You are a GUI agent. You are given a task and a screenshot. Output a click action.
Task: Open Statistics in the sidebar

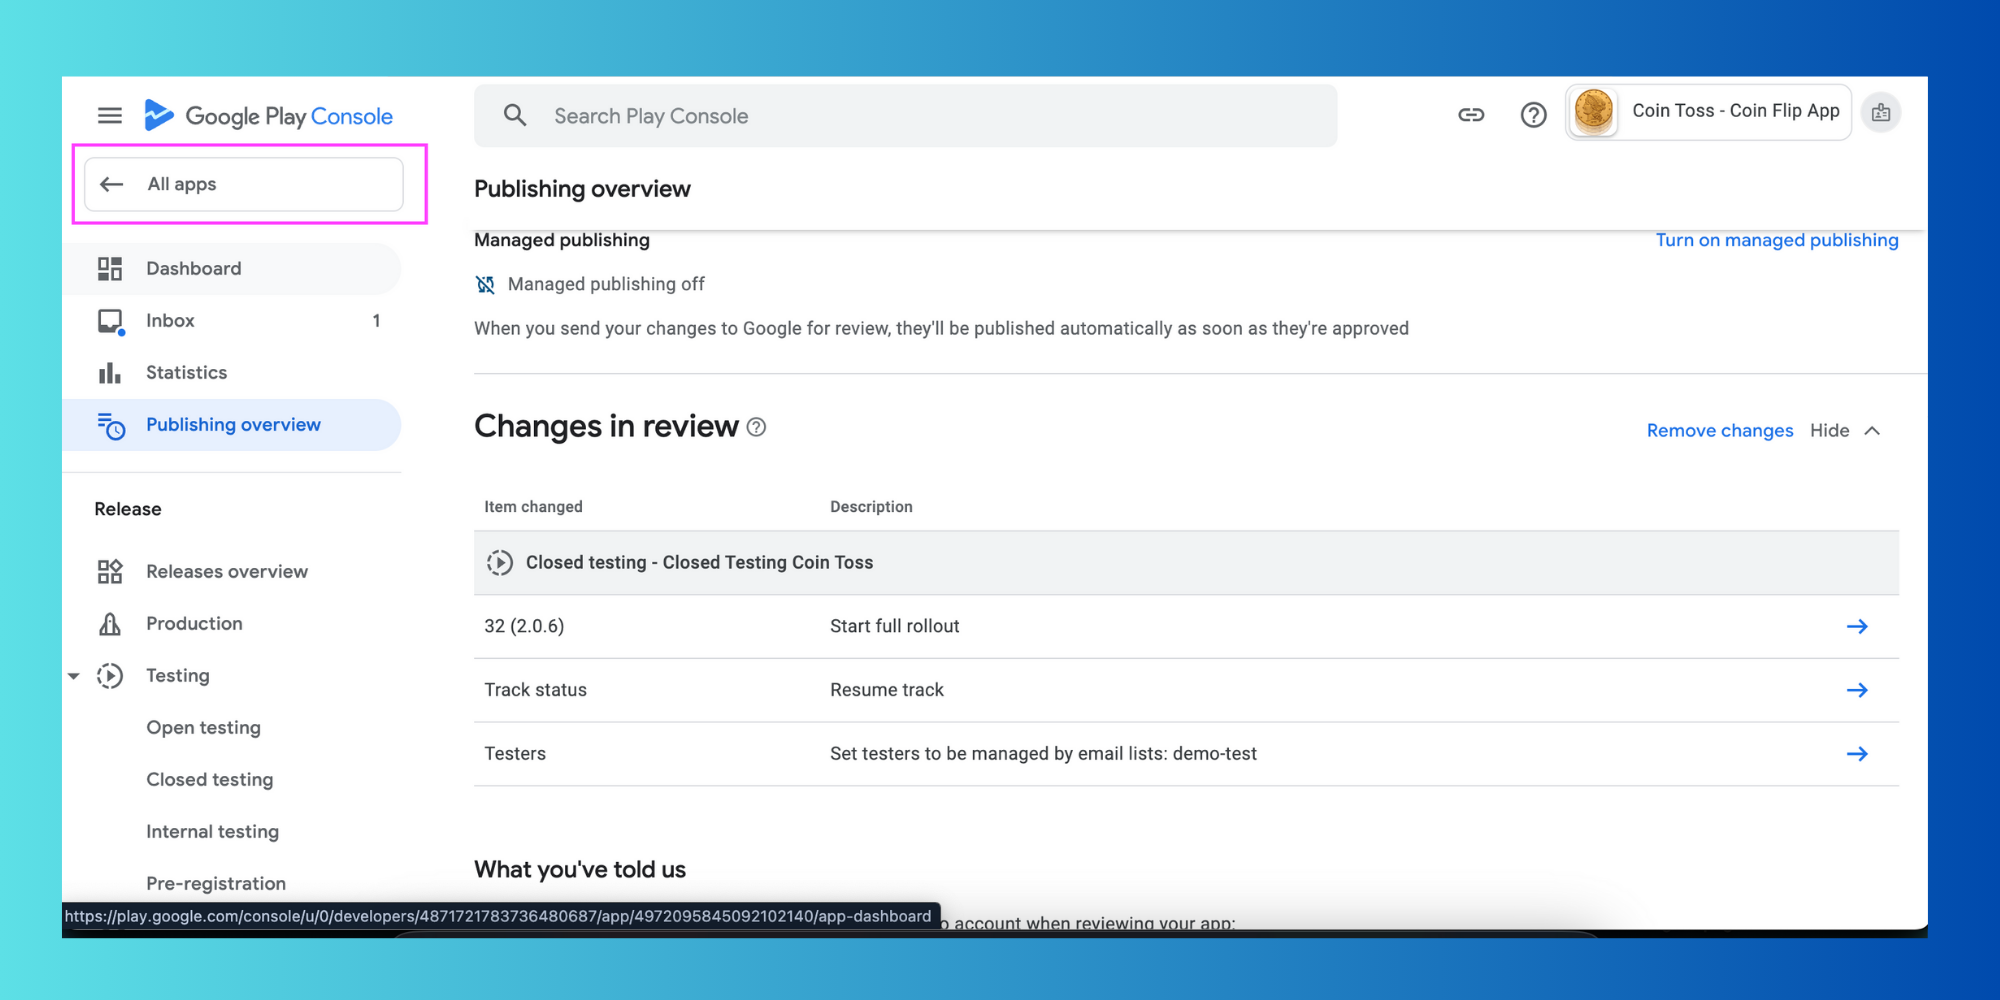[x=232, y=373]
